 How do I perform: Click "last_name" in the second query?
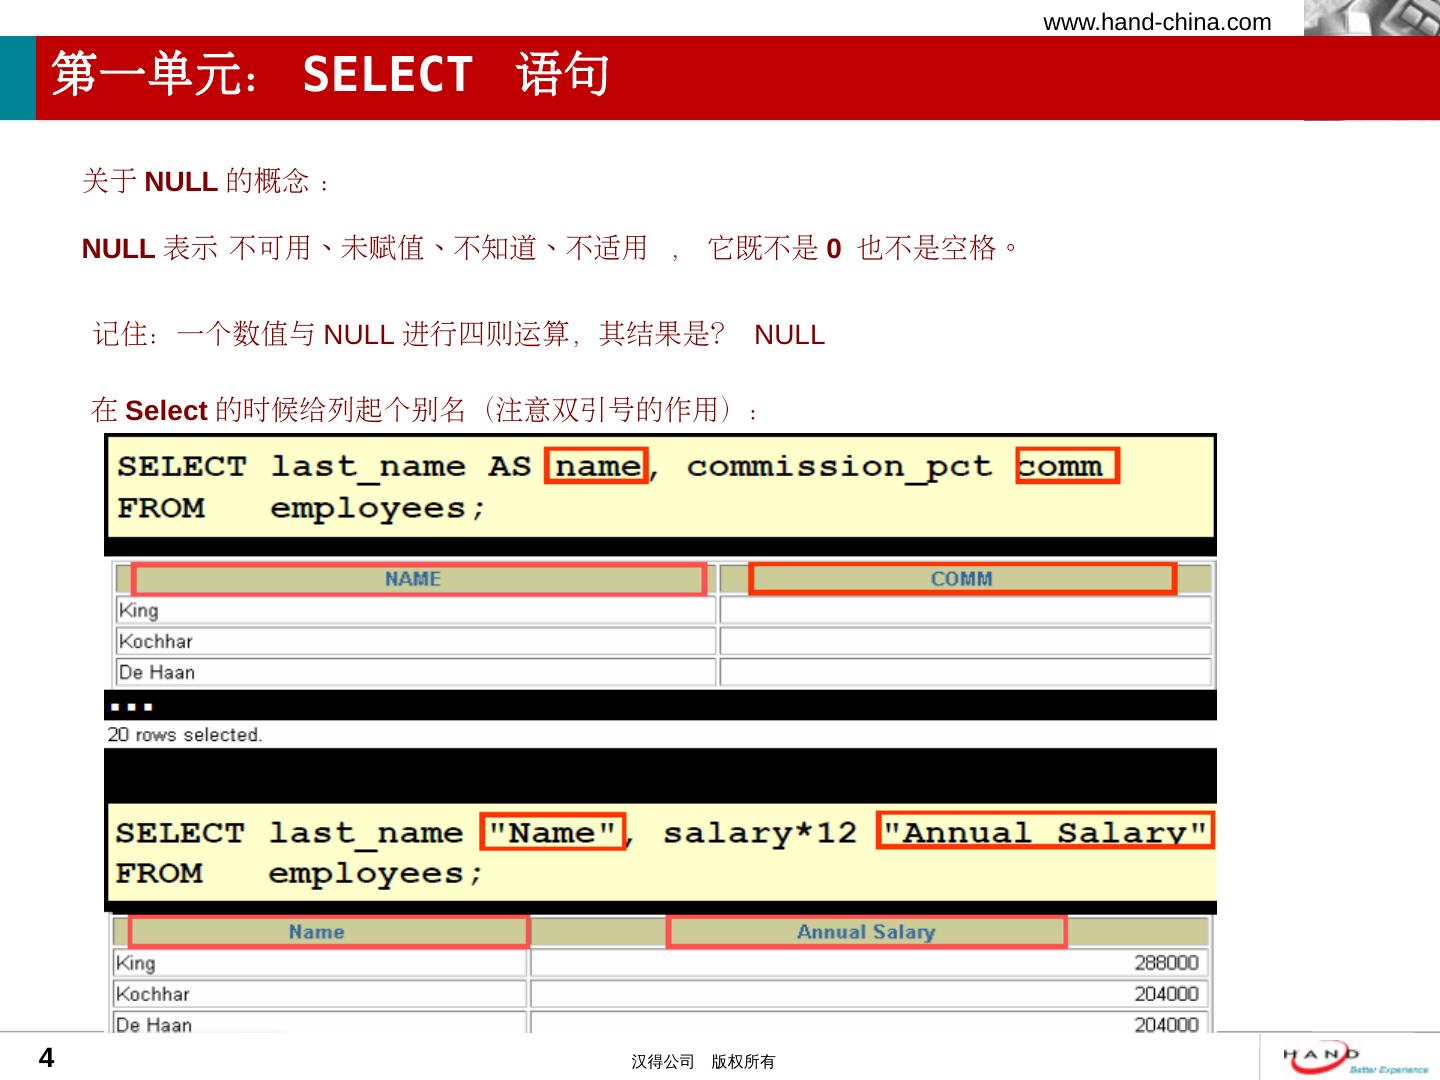point(366,832)
